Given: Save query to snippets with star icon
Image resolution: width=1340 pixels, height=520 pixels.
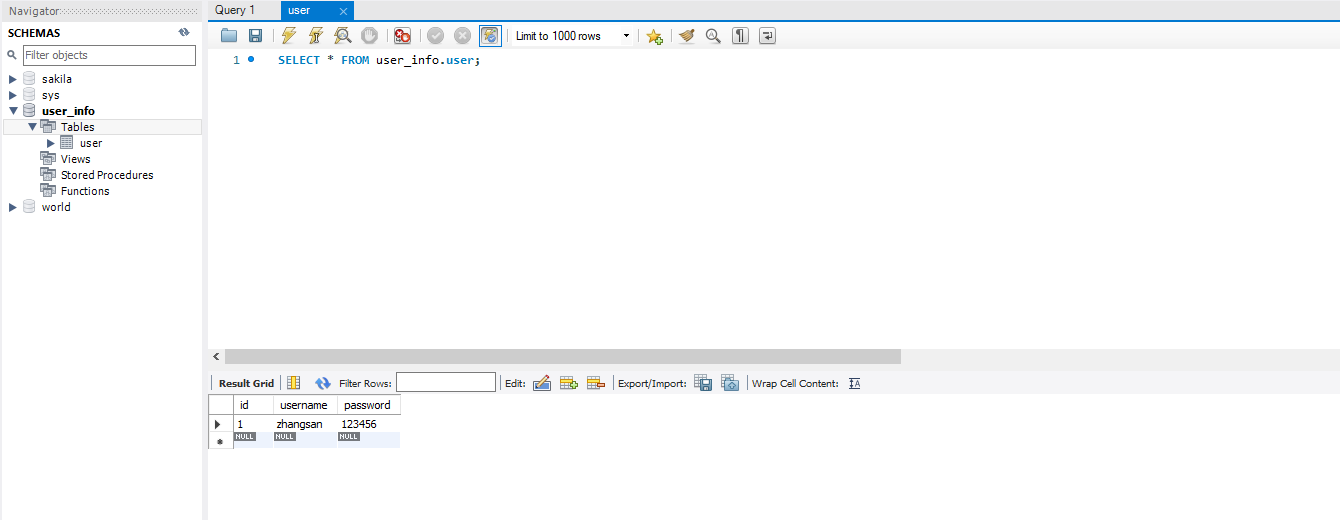Looking at the screenshot, I should (x=654, y=36).
